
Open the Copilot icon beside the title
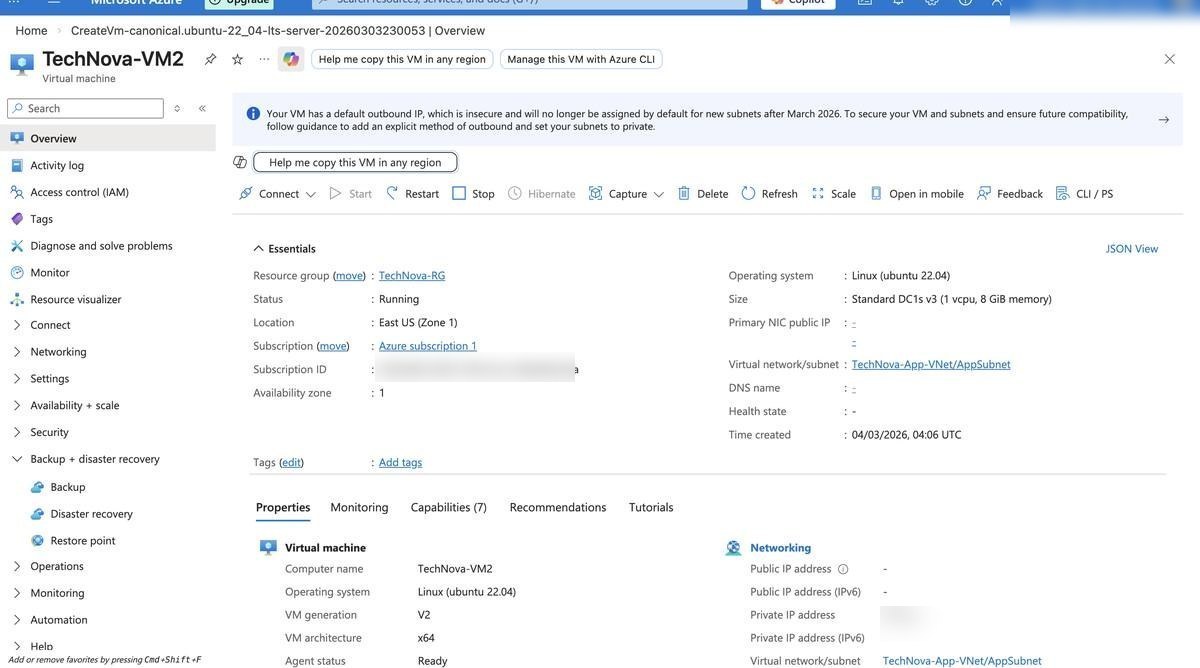pos(291,59)
